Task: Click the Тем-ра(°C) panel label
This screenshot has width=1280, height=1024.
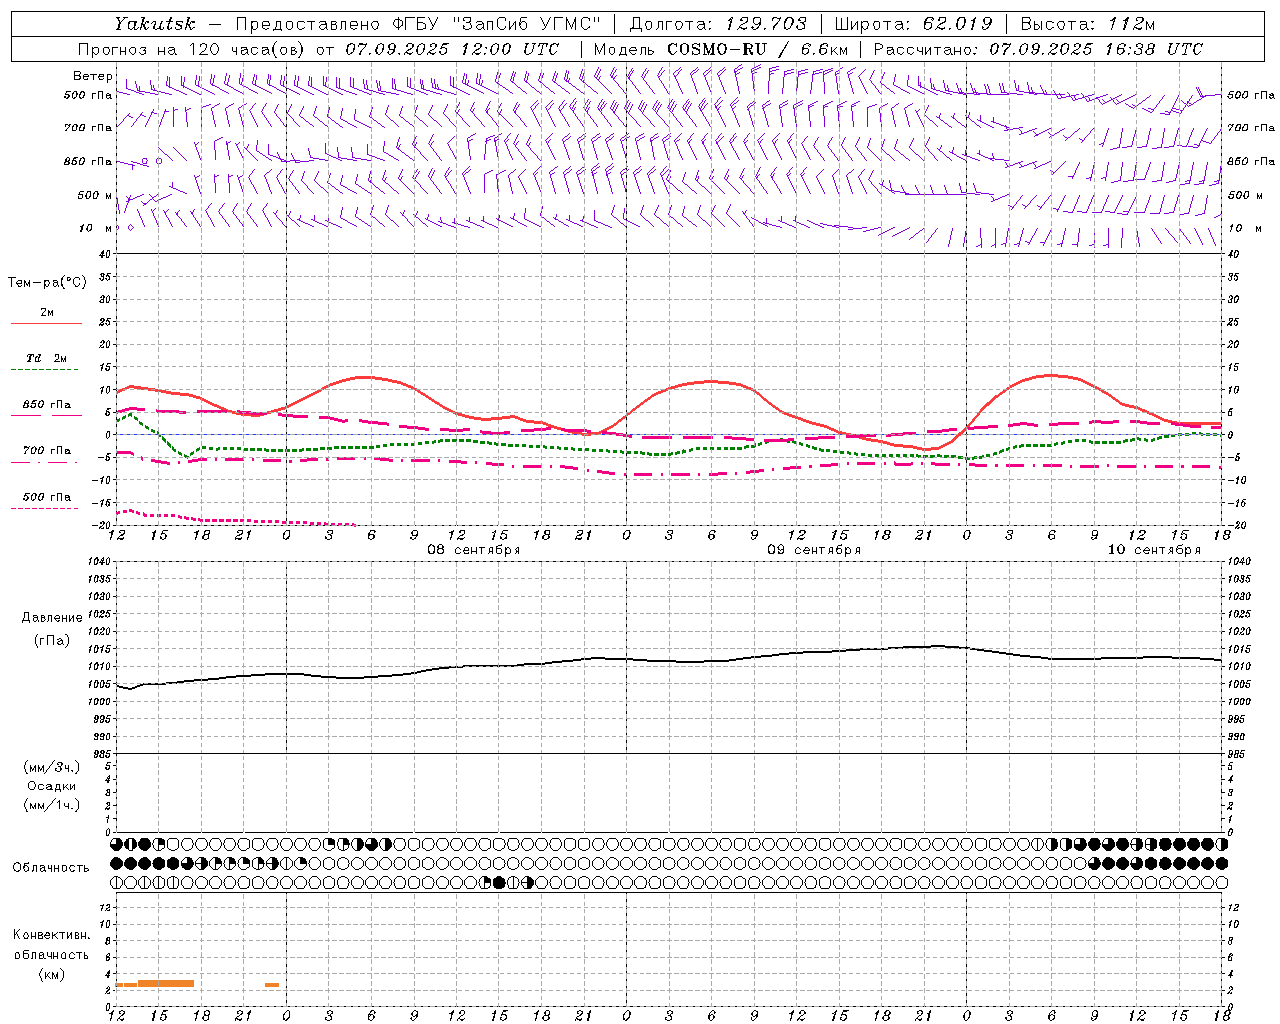Action: 47,283
